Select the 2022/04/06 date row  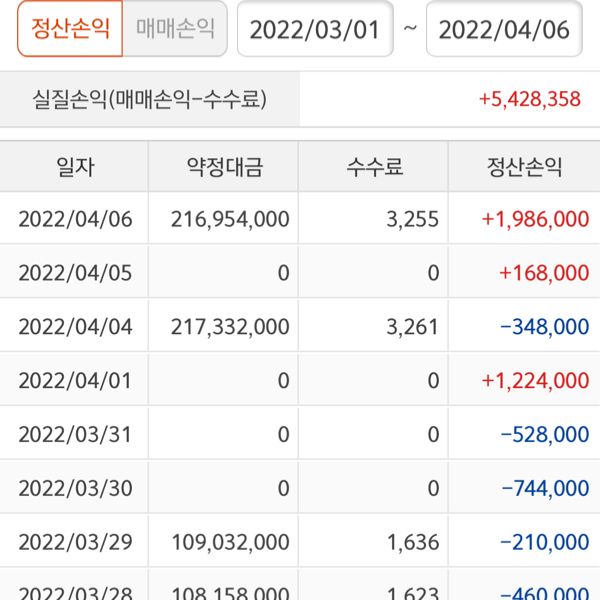tap(75, 219)
